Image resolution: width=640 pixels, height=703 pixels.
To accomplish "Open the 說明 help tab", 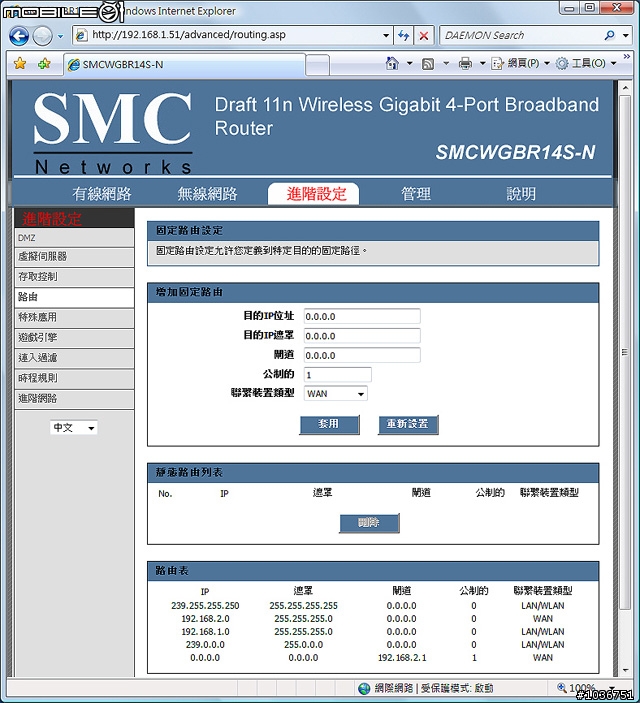I will click(x=521, y=194).
